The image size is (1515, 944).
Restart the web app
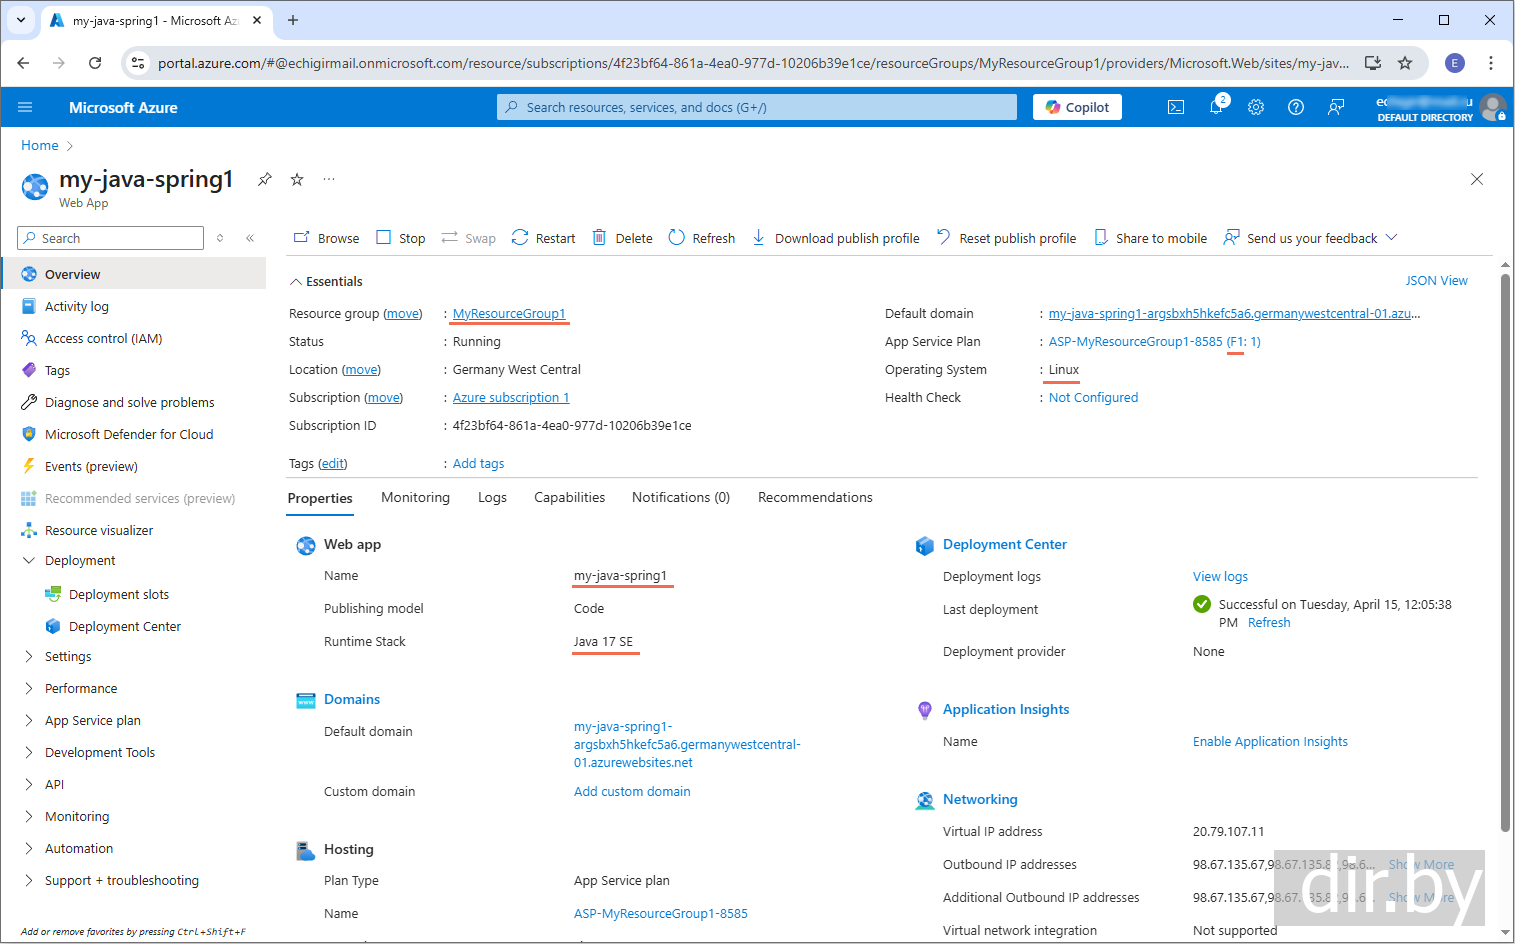[x=543, y=238]
